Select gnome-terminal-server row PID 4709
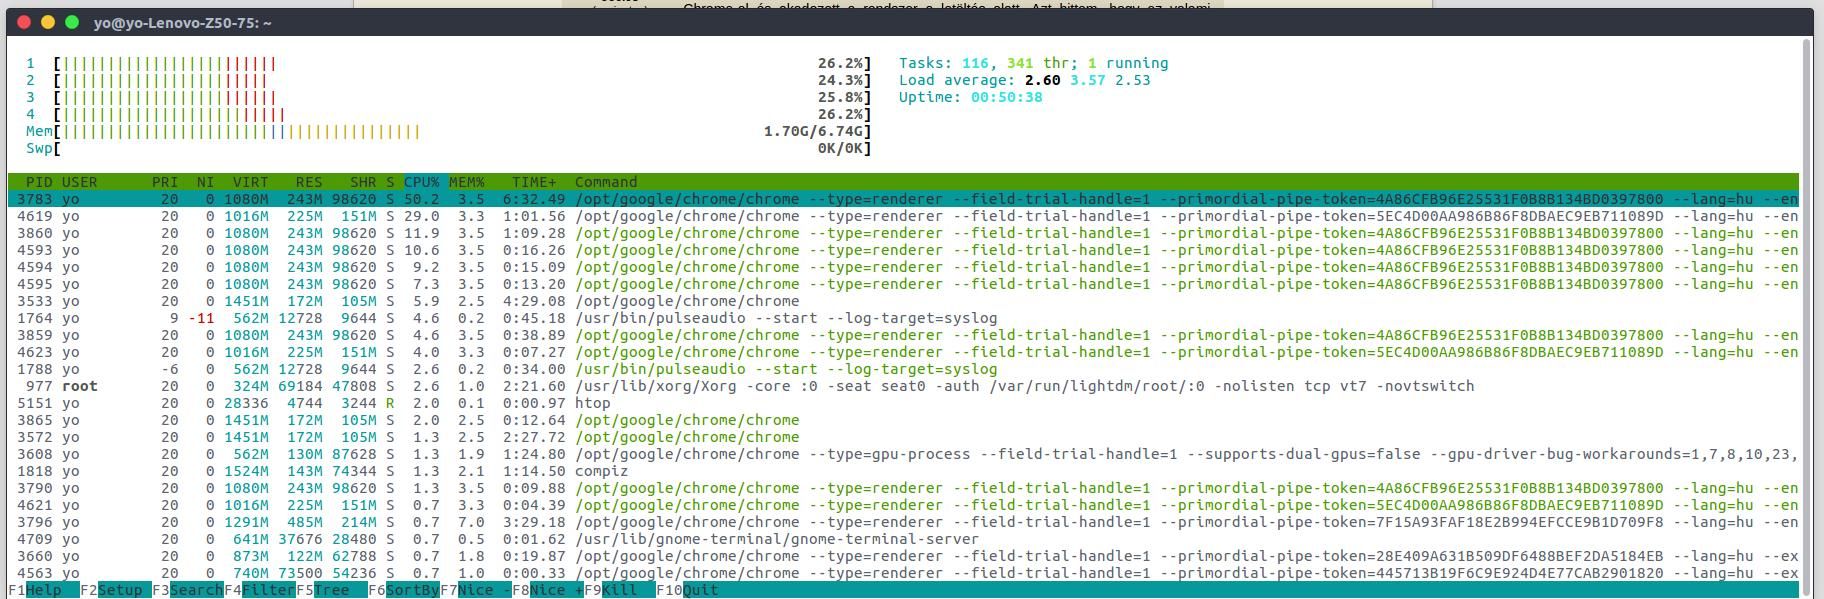This screenshot has width=1824, height=599. pyautogui.click(x=903, y=539)
